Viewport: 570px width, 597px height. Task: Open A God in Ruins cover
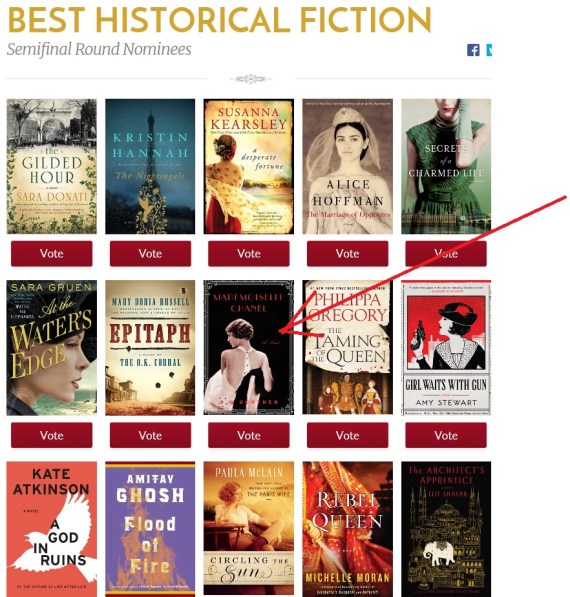click(52, 528)
